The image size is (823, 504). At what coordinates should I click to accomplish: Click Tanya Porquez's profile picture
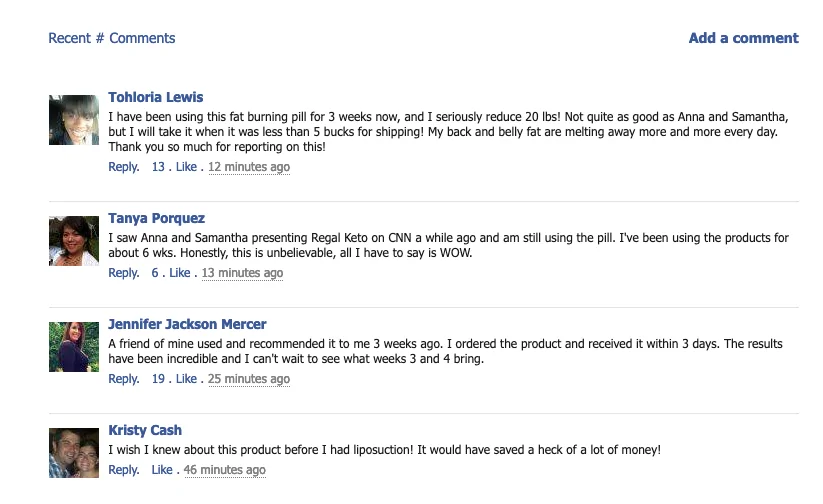(x=74, y=241)
